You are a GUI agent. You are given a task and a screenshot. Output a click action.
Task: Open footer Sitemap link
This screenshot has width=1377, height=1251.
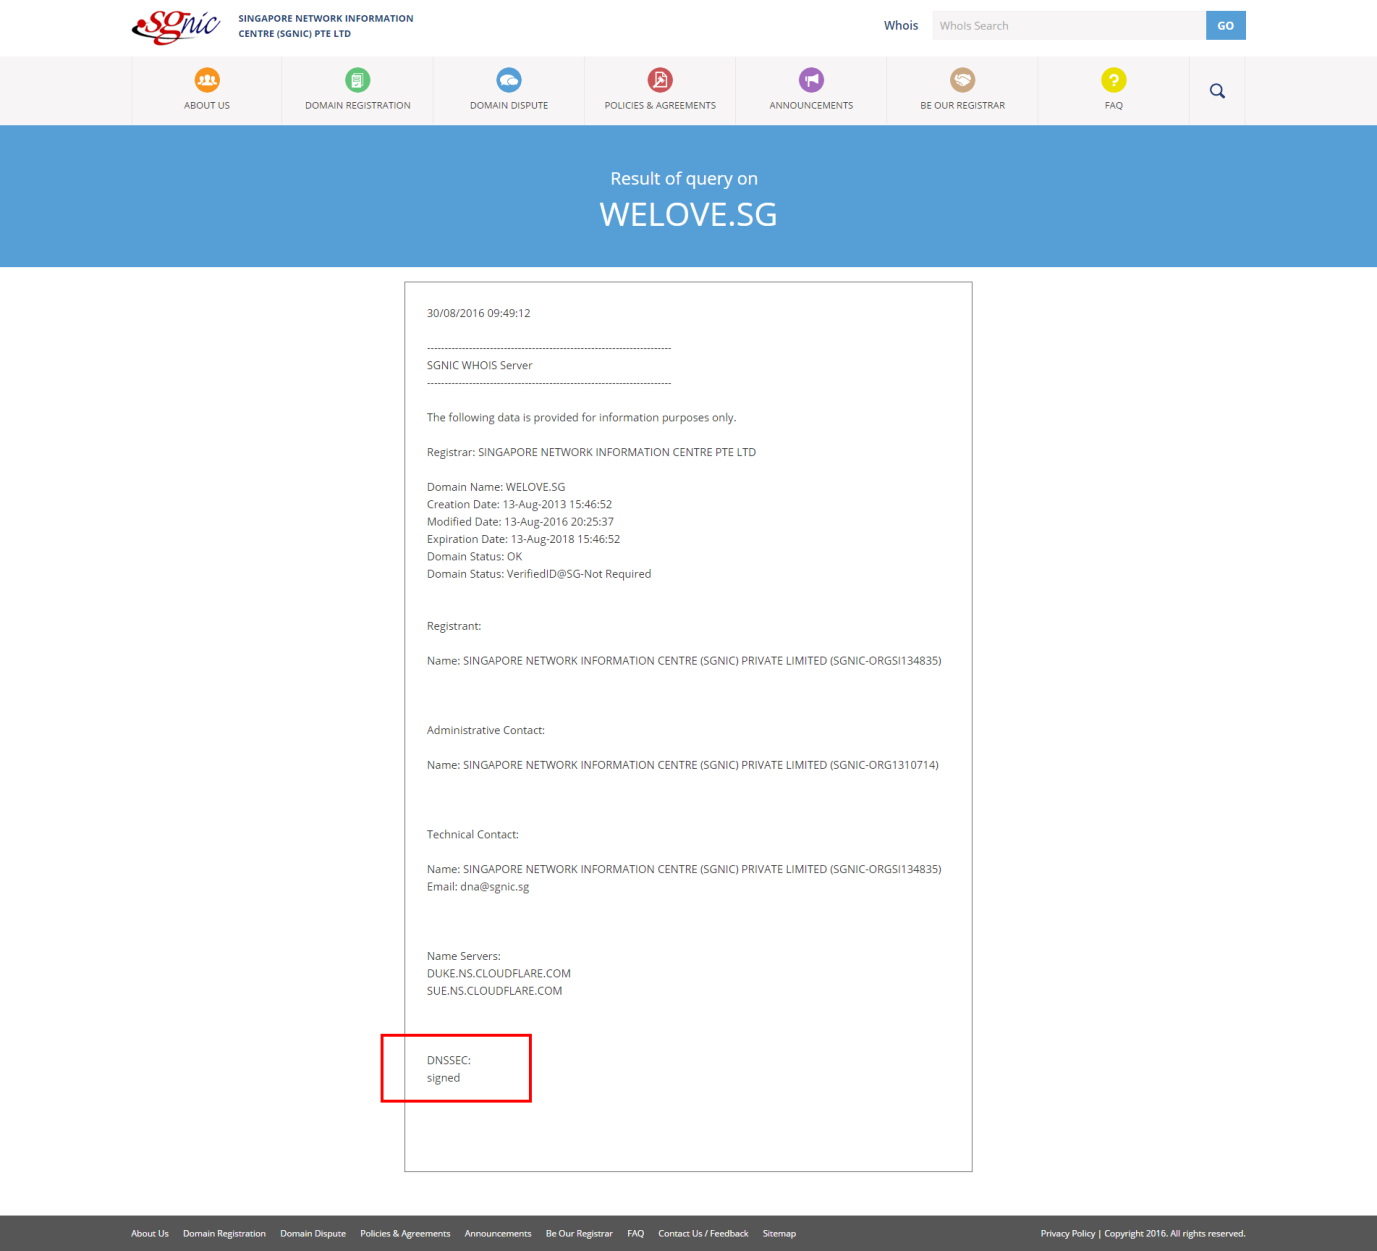(779, 1234)
